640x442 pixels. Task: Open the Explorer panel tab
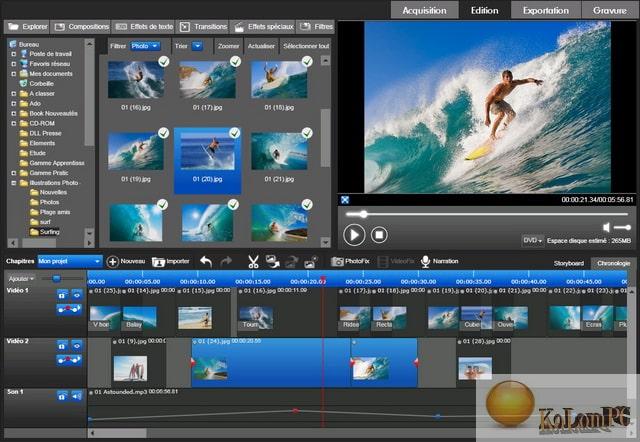click(x=27, y=27)
